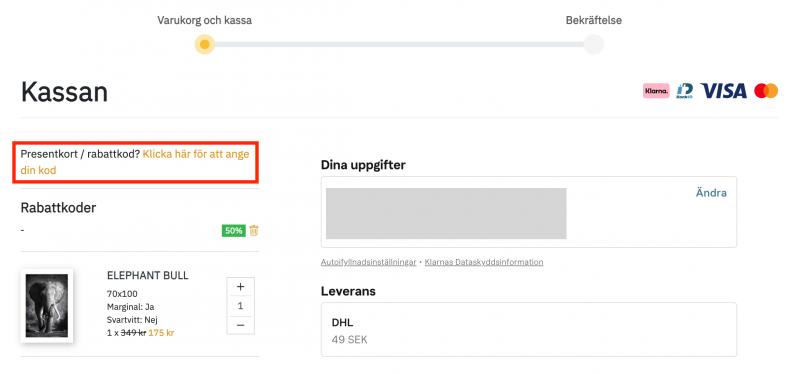This screenshot has height=374, width=800.
Task: Go to the Bekräftelse step indicator
Action: (593, 44)
